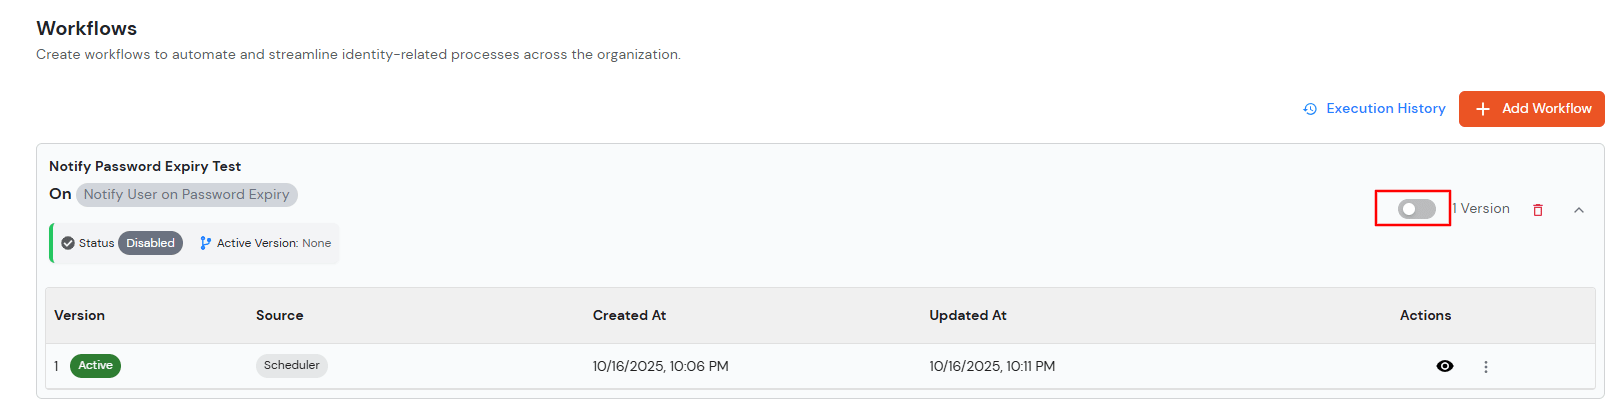Collapse the workflow details chevron

coord(1579,210)
